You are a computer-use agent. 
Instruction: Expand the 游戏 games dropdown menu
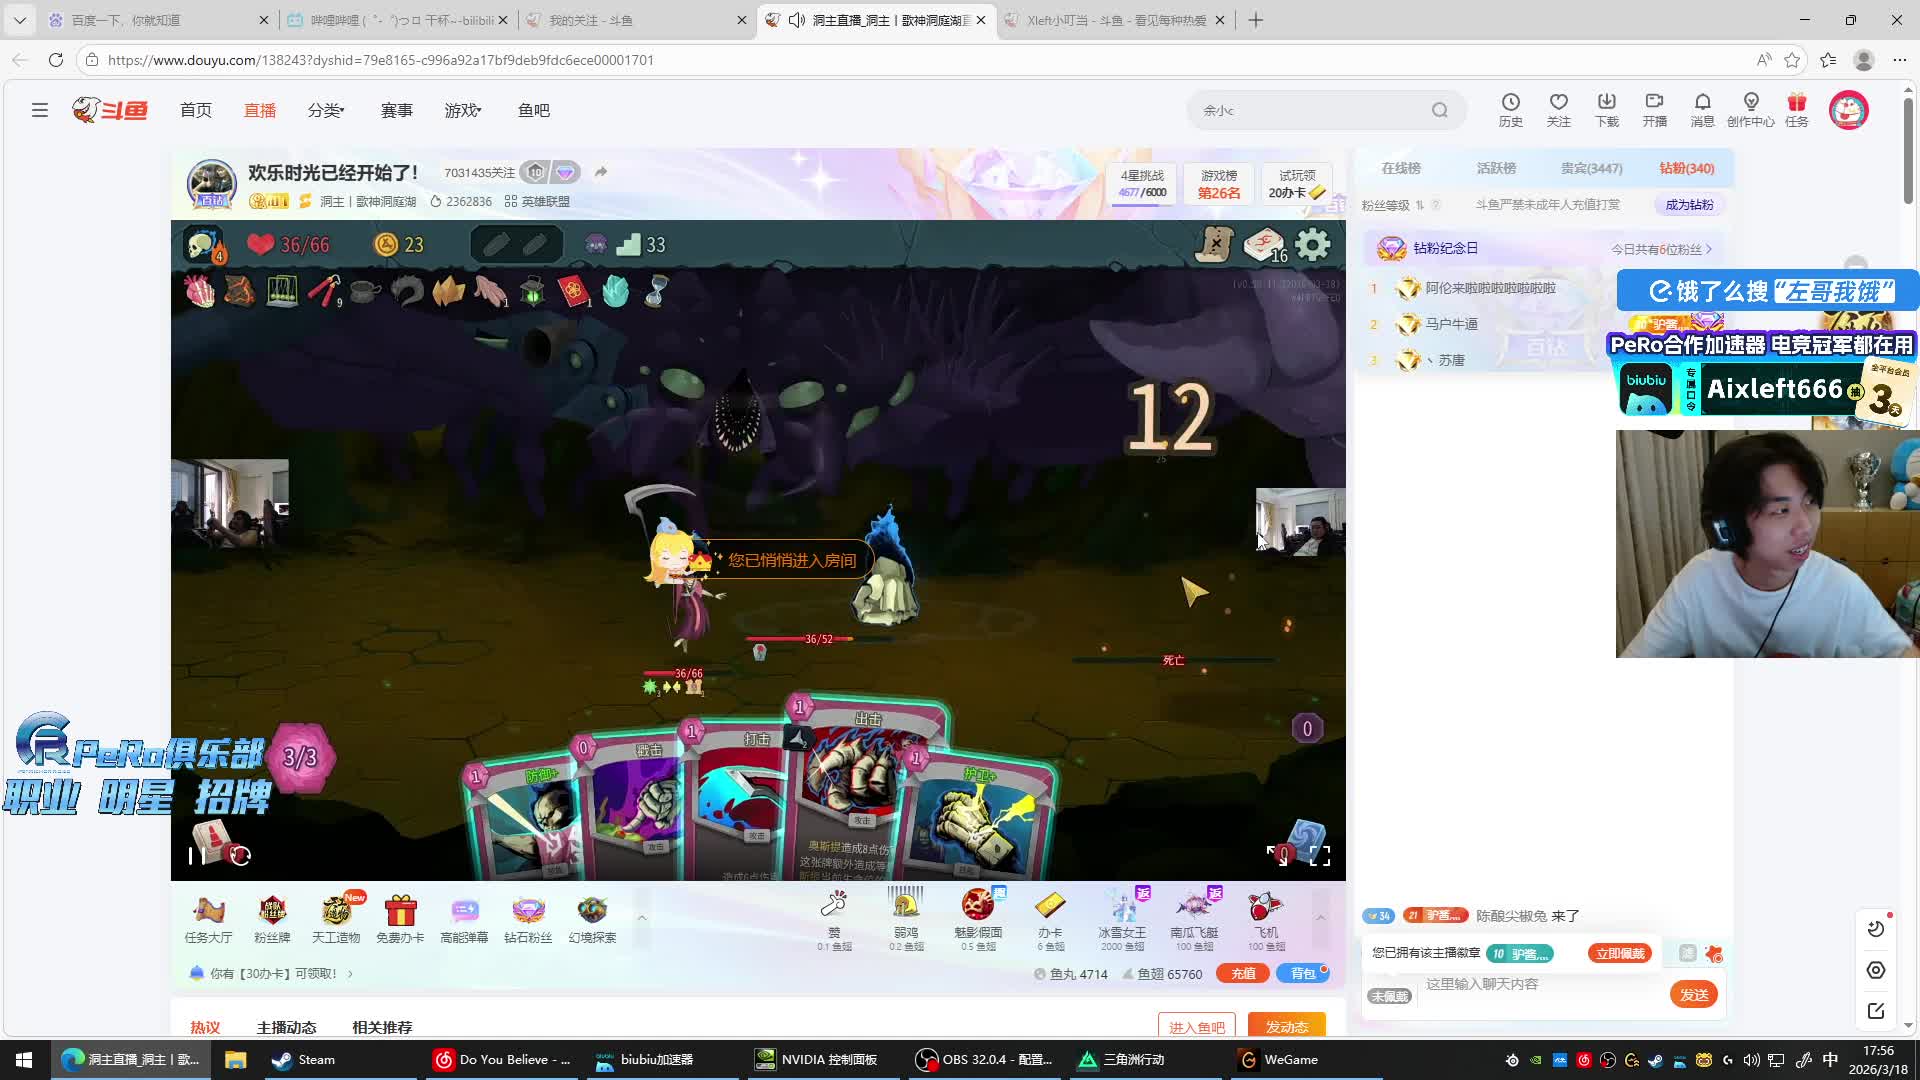pyautogui.click(x=463, y=110)
